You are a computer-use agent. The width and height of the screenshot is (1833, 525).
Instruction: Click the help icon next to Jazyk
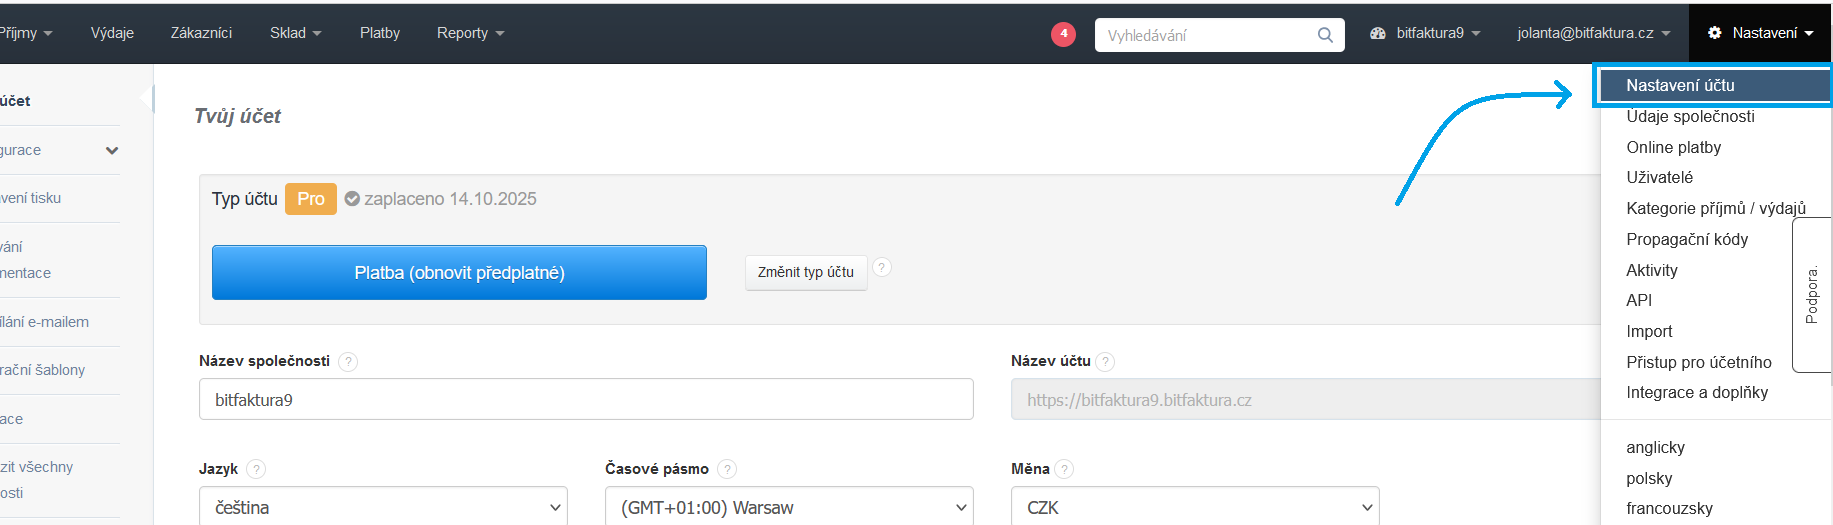(x=256, y=469)
